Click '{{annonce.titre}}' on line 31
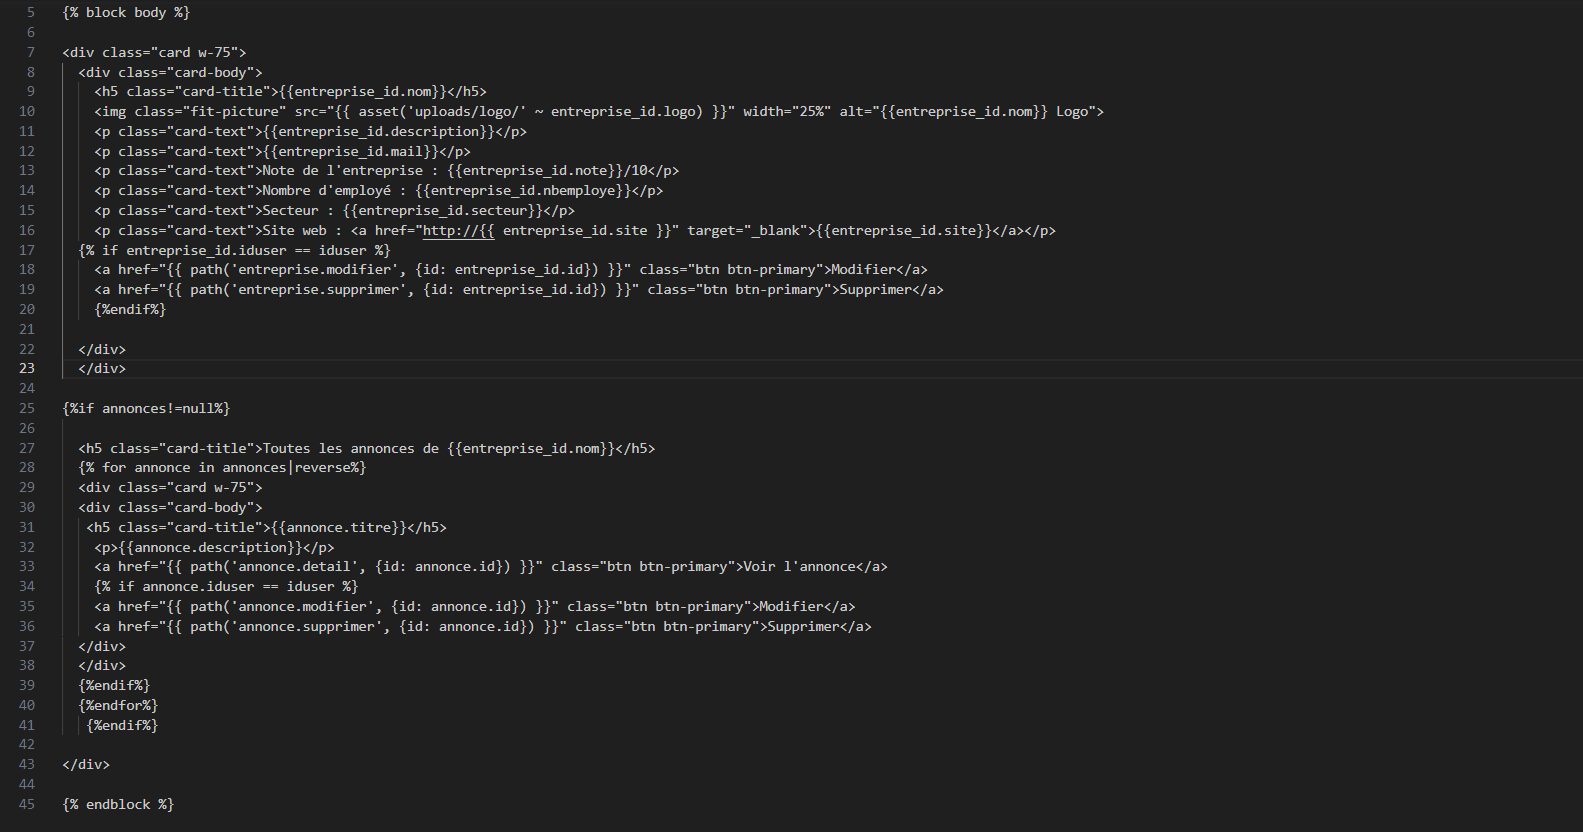 [339, 527]
